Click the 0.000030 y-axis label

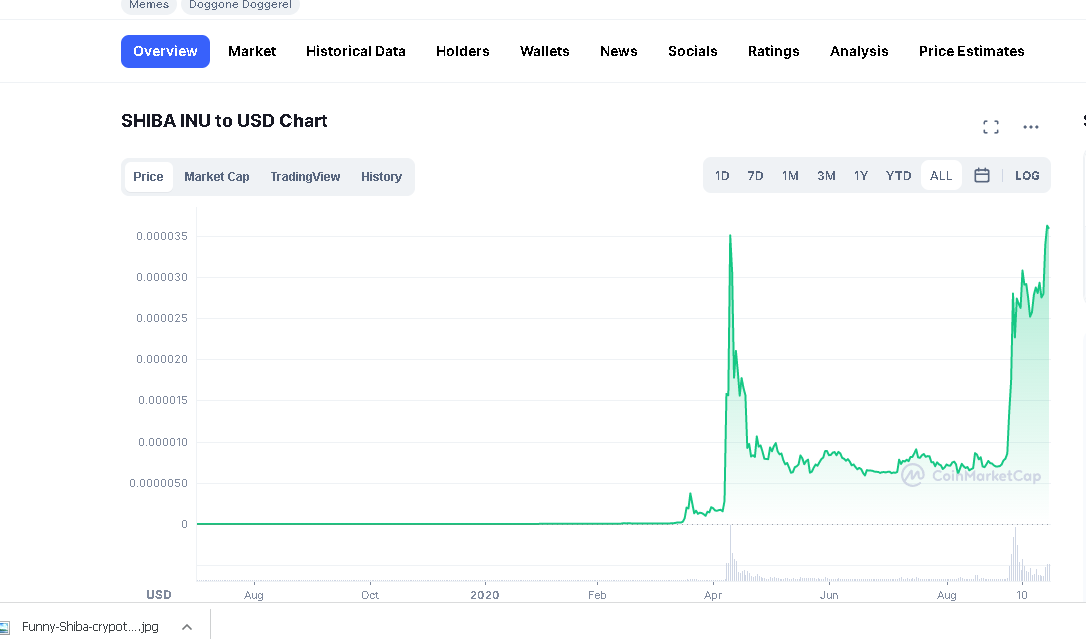162,278
